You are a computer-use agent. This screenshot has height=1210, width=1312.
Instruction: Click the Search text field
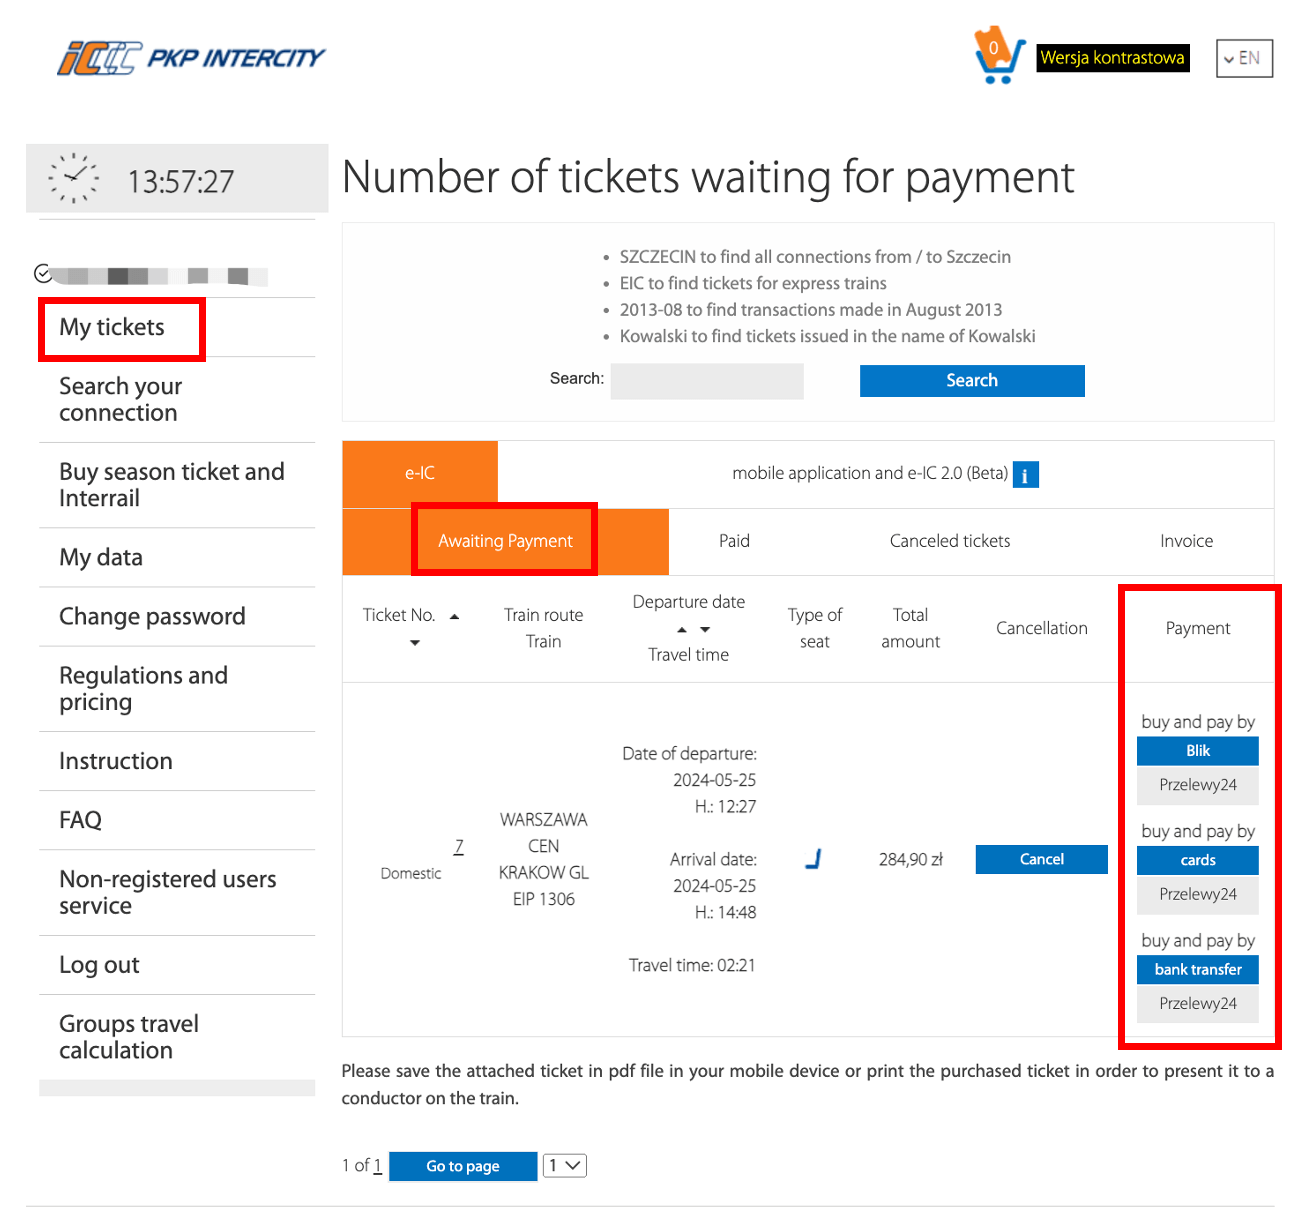(707, 381)
